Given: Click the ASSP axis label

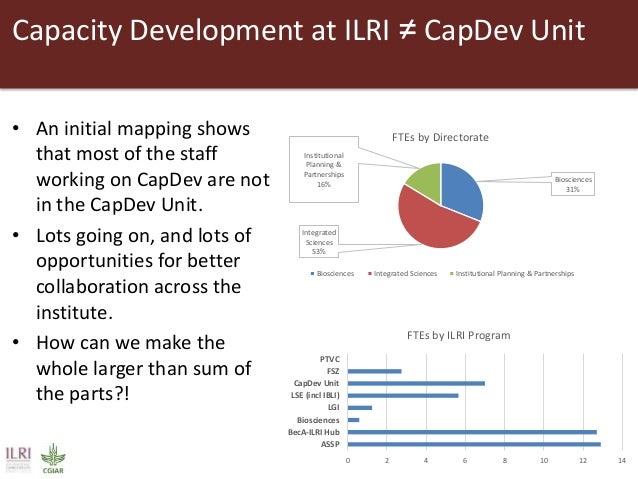Looking at the screenshot, I should (x=330, y=444).
